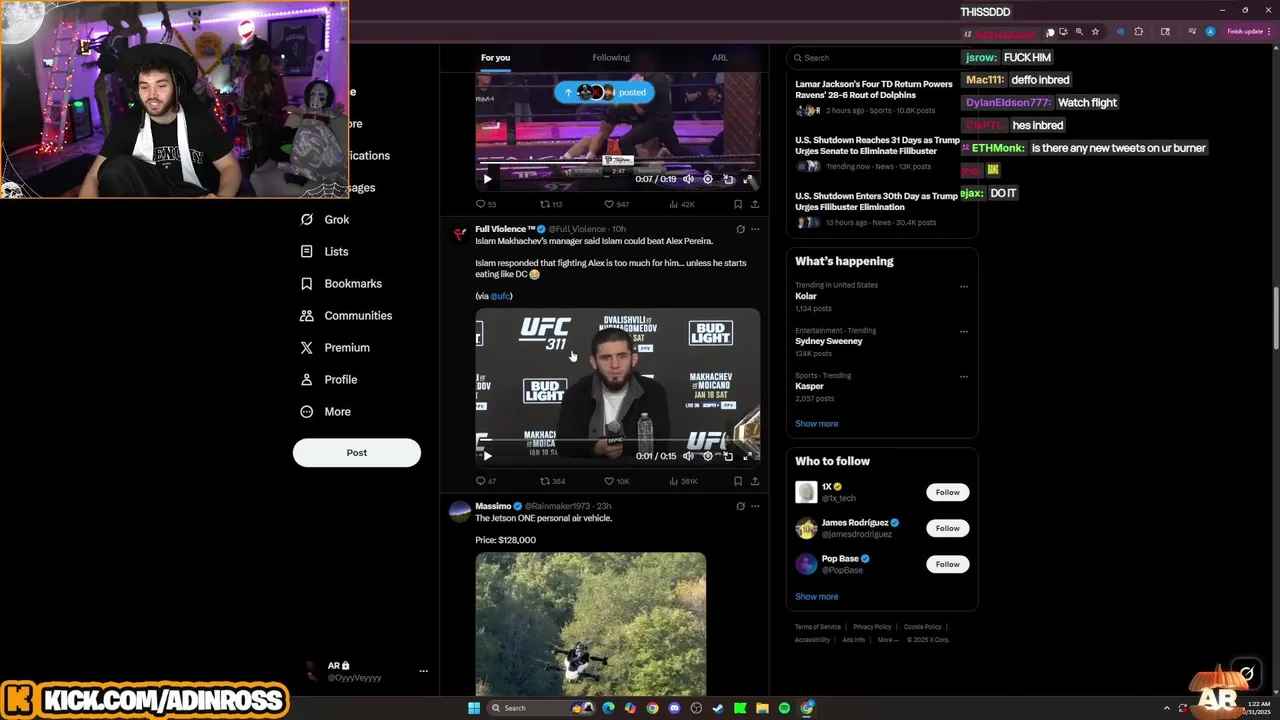Open account switcher dots next to AR
Screen dimensions: 1280x720
(423, 671)
